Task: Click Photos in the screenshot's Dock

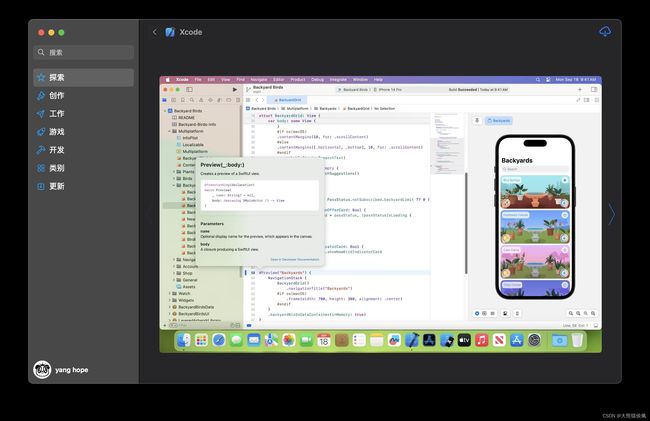Action: (x=289, y=341)
